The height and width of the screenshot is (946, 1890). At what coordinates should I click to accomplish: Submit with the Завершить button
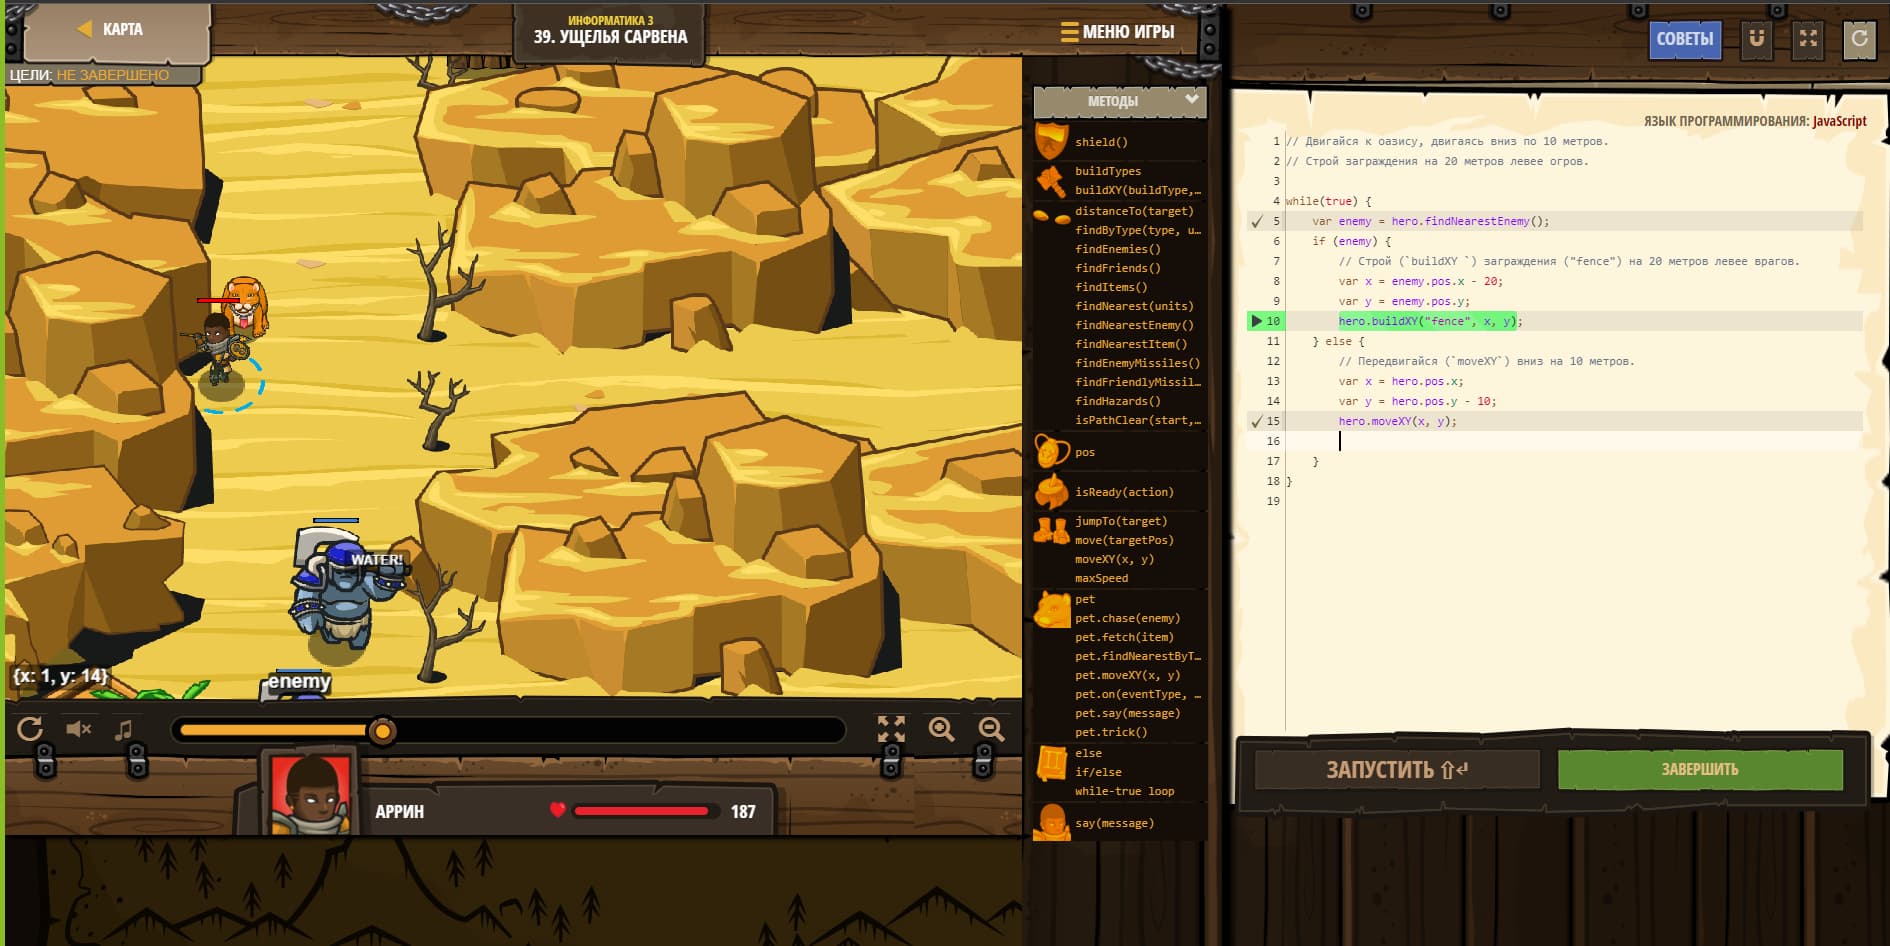(1700, 769)
